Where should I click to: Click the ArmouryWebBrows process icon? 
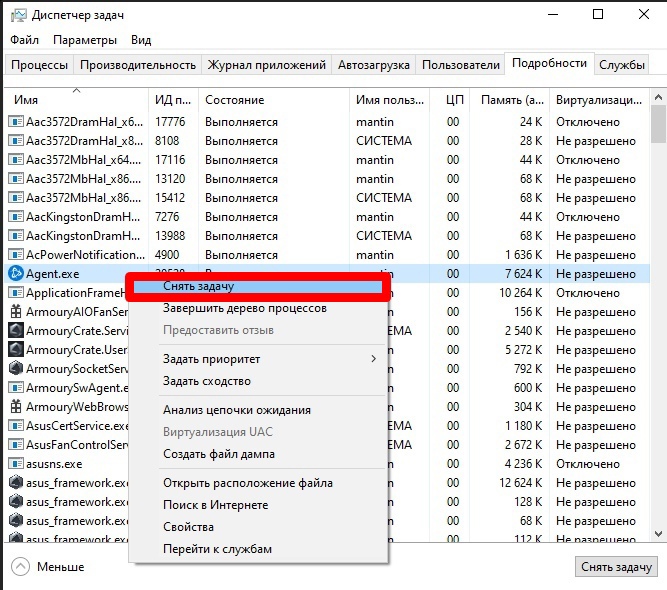pyautogui.click(x=16, y=407)
